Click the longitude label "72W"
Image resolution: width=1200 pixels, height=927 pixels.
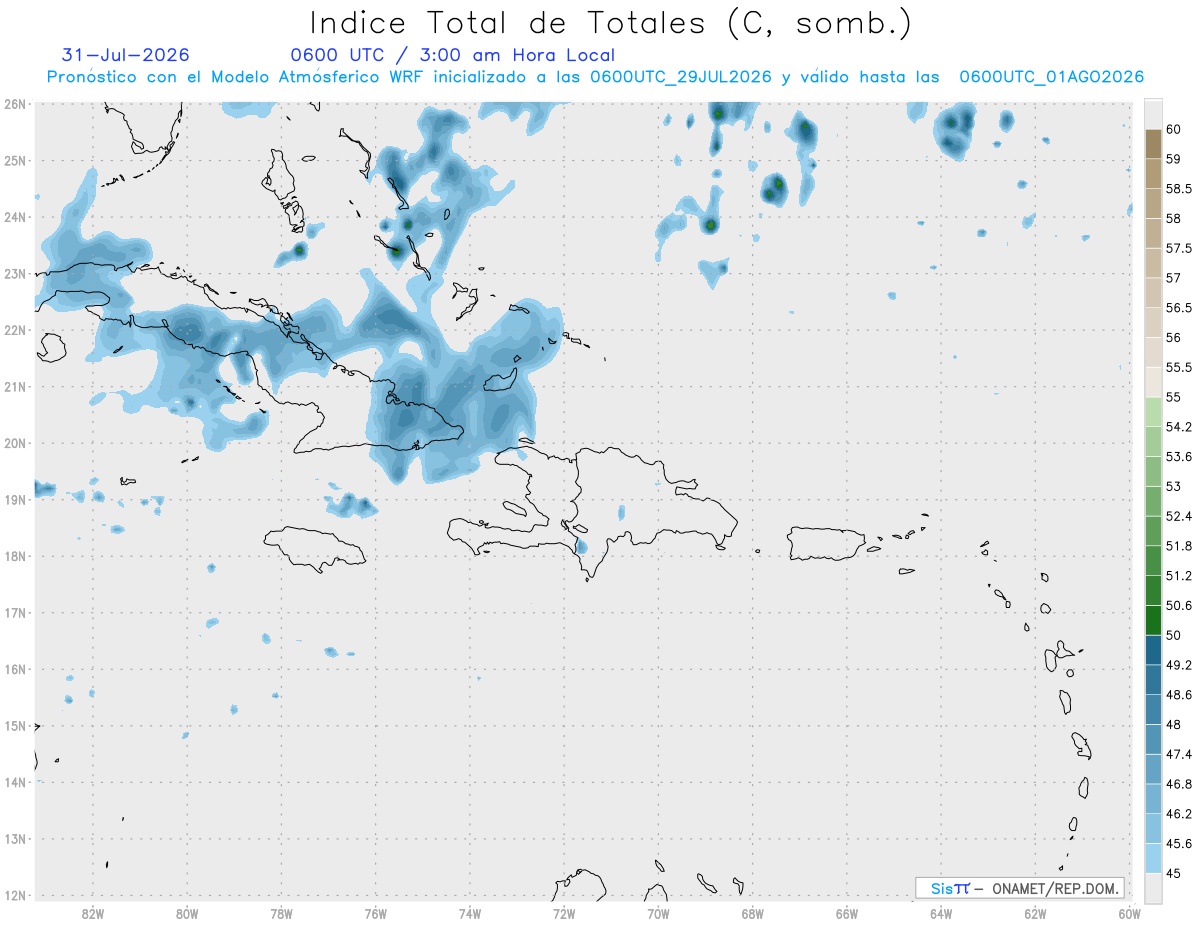point(564,913)
